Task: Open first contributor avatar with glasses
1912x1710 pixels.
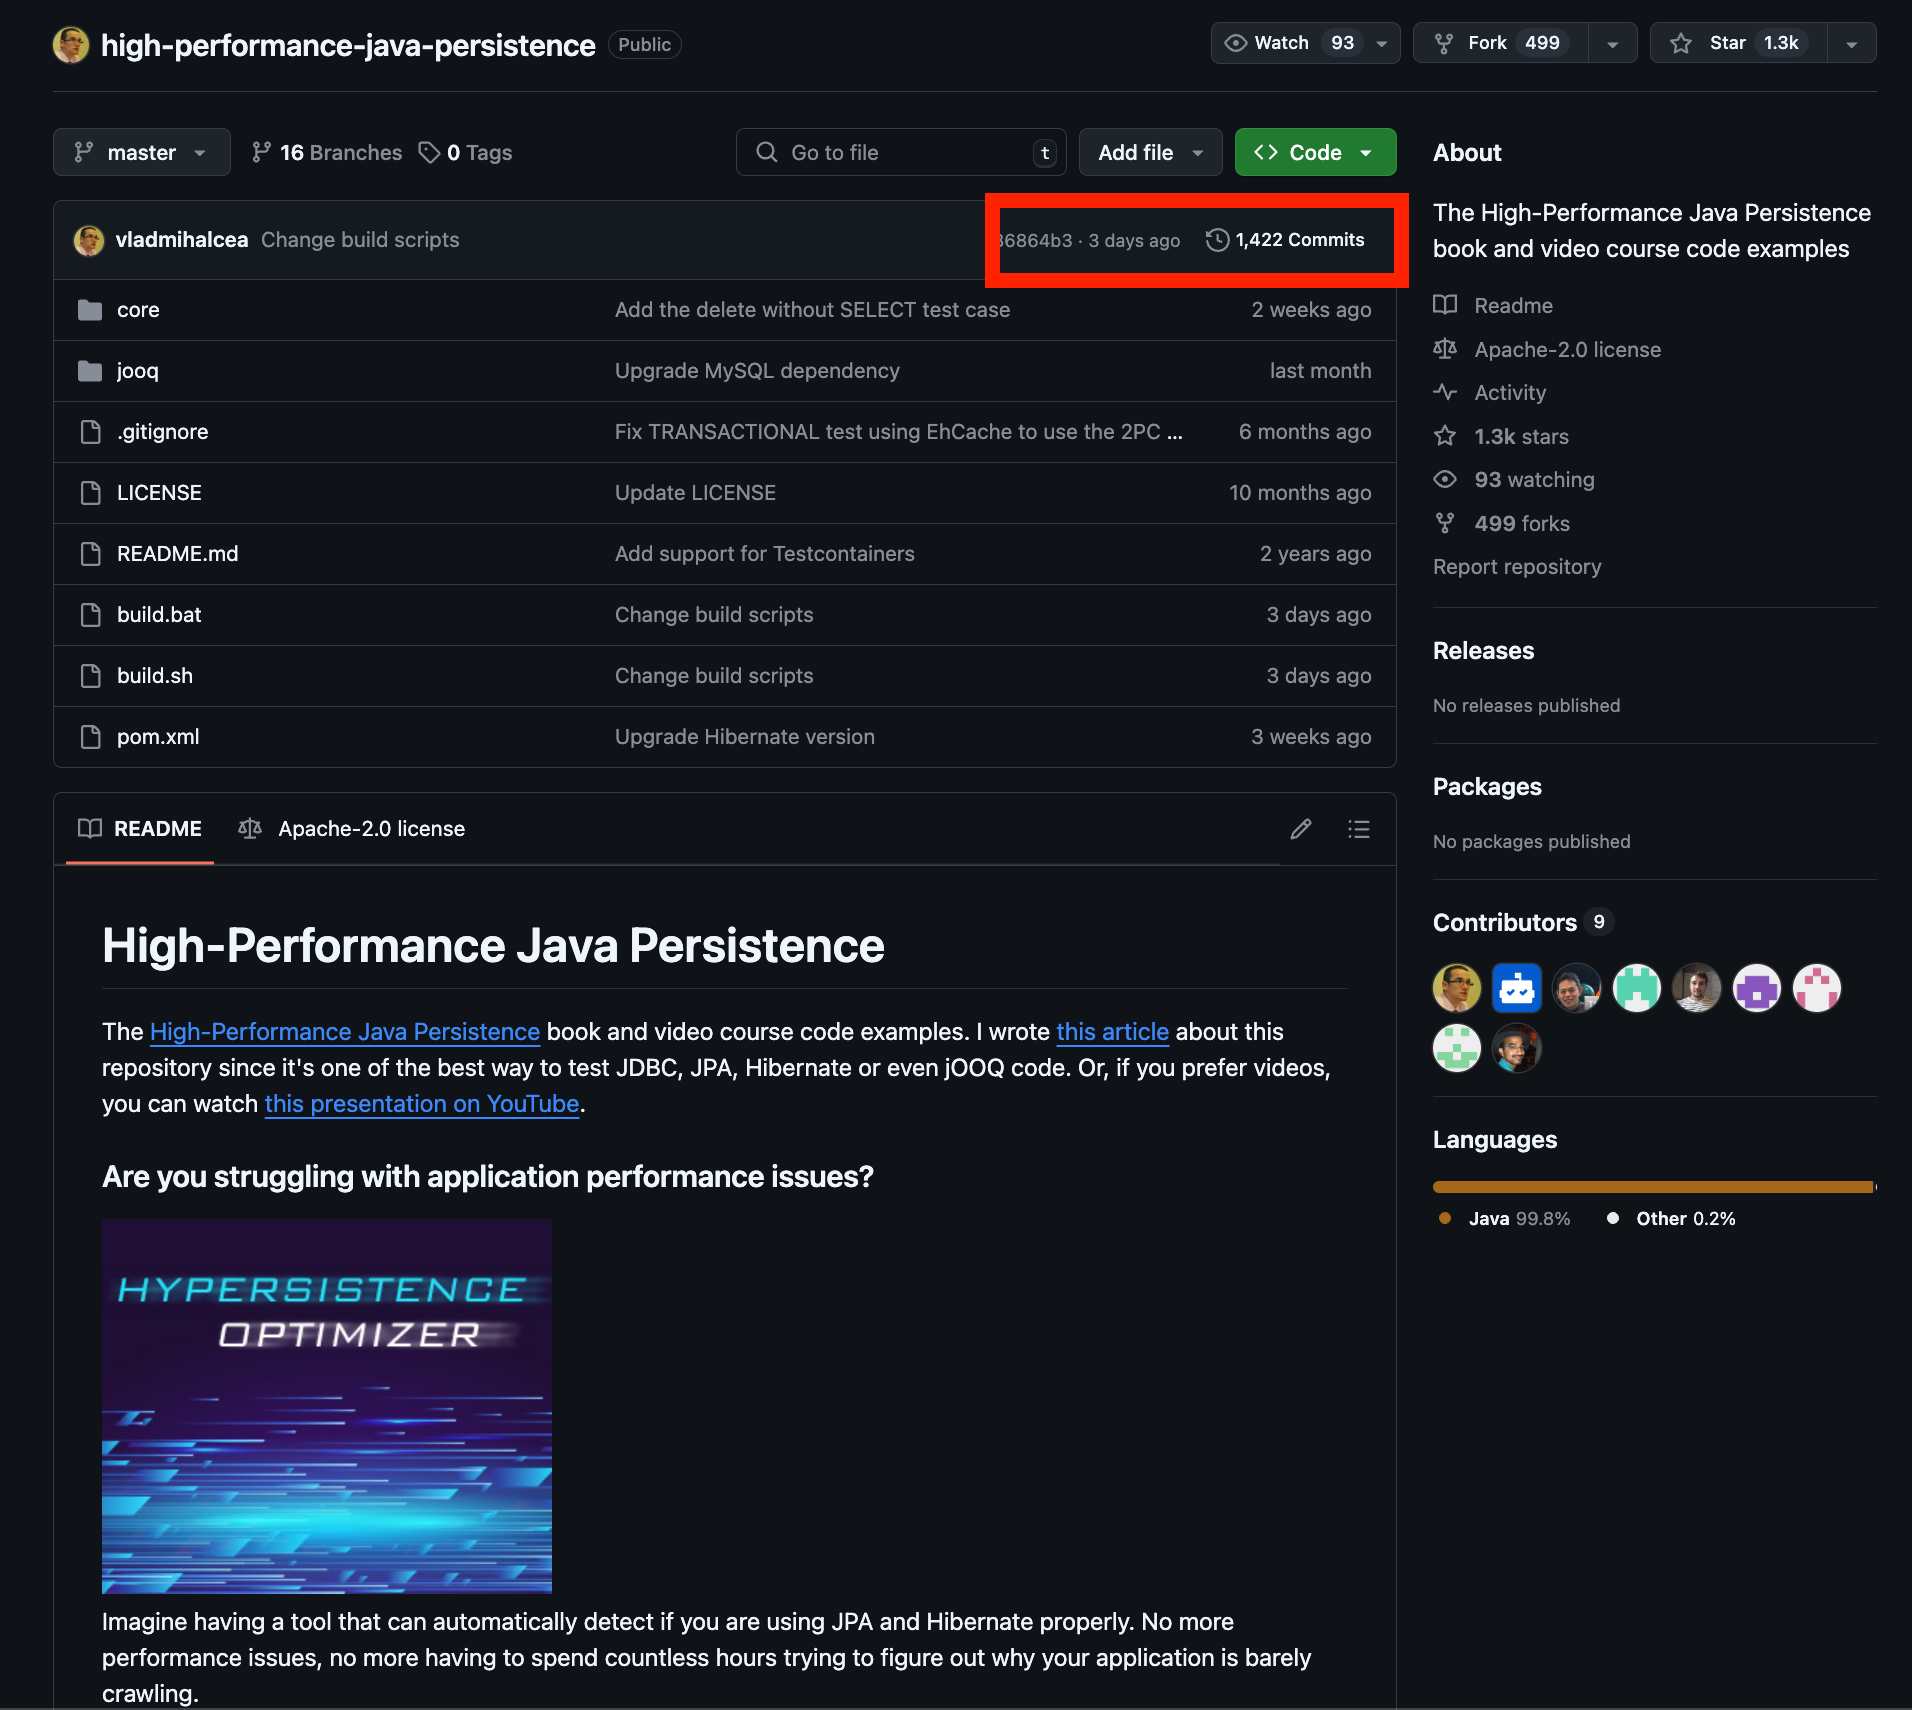Action: 1457,988
